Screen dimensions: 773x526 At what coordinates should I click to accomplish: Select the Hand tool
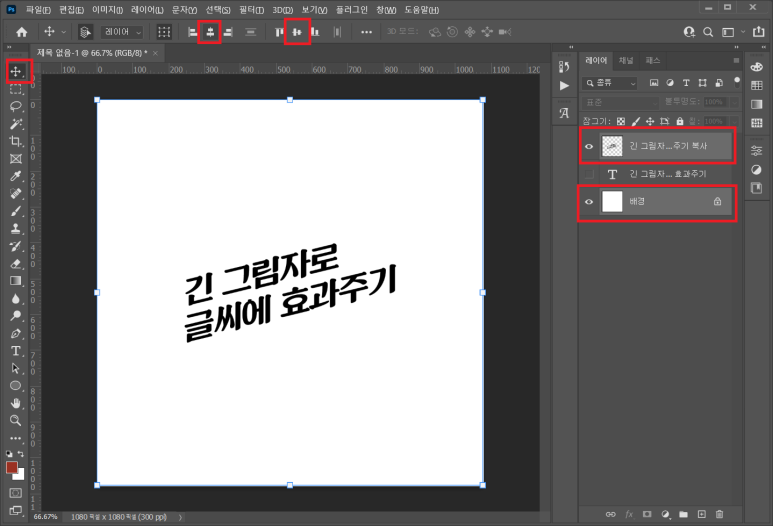pos(16,403)
